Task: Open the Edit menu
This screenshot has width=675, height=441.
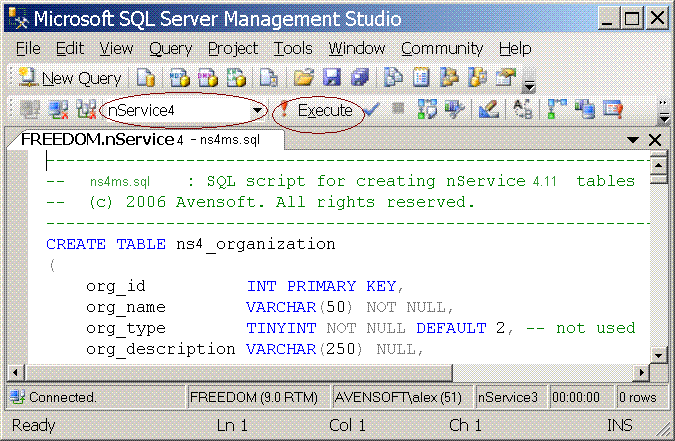Action: pyautogui.click(x=70, y=48)
